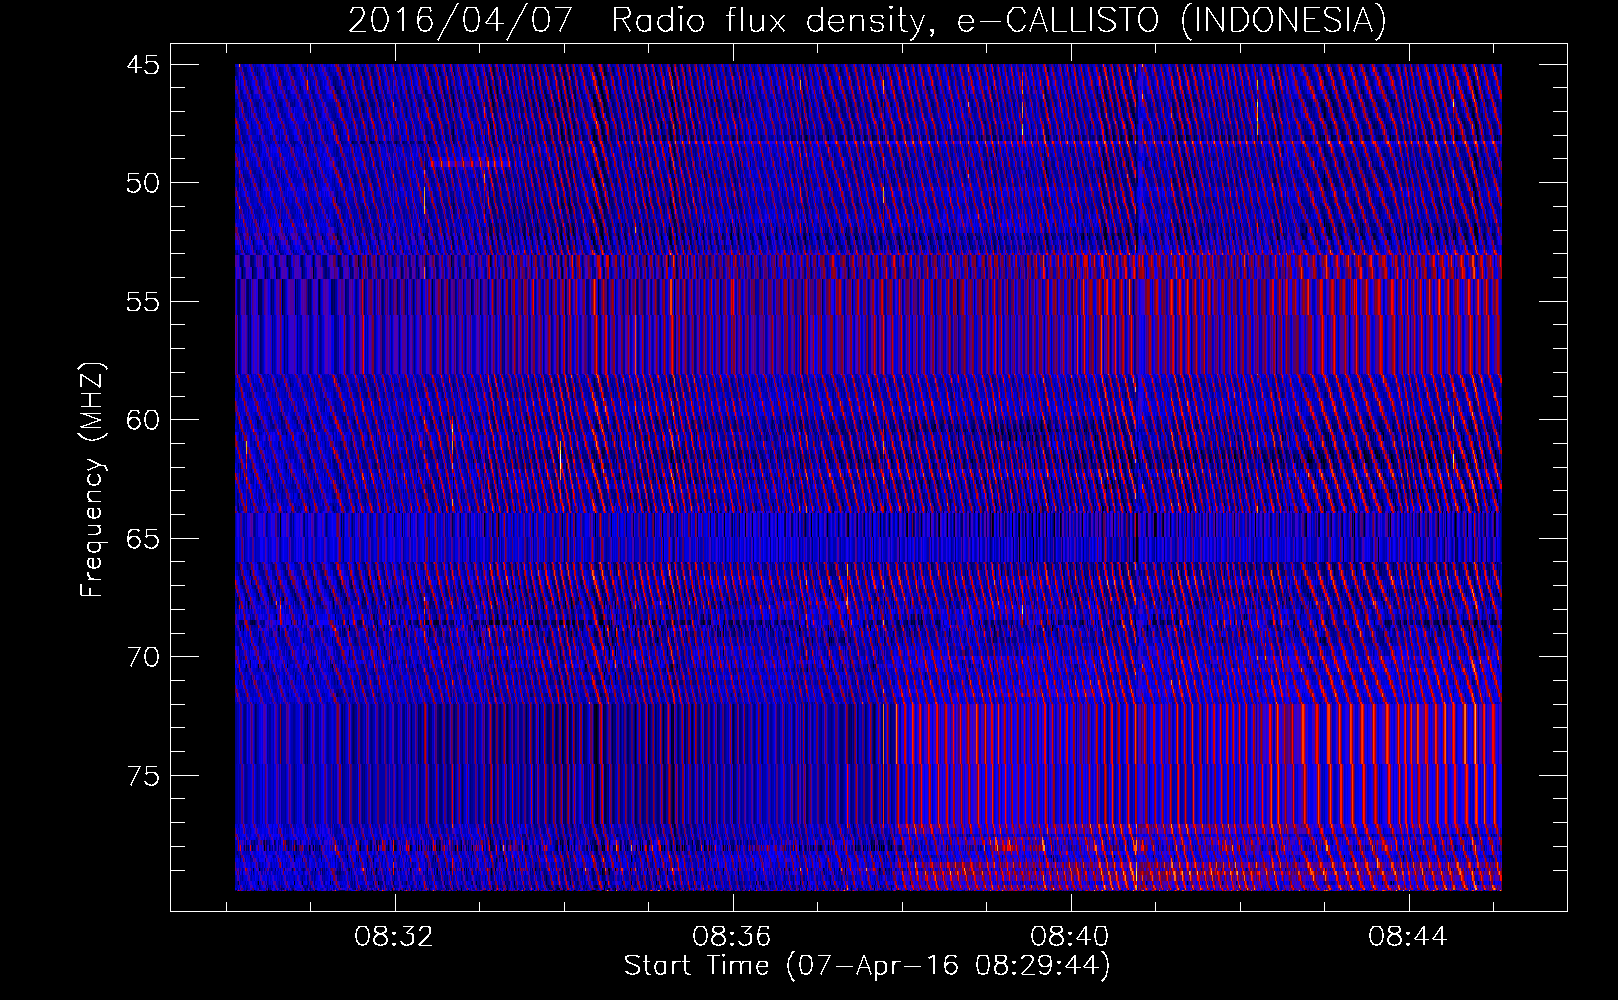Click the 75 frequency tick label

[x=142, y=776]
